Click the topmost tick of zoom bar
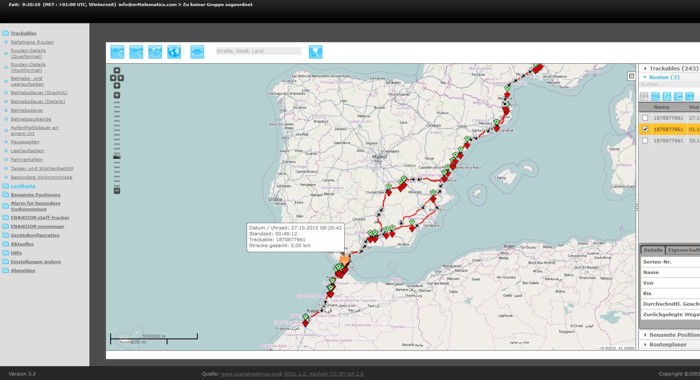700x380 pixels. pyautogui.click(x=117, y=102)
